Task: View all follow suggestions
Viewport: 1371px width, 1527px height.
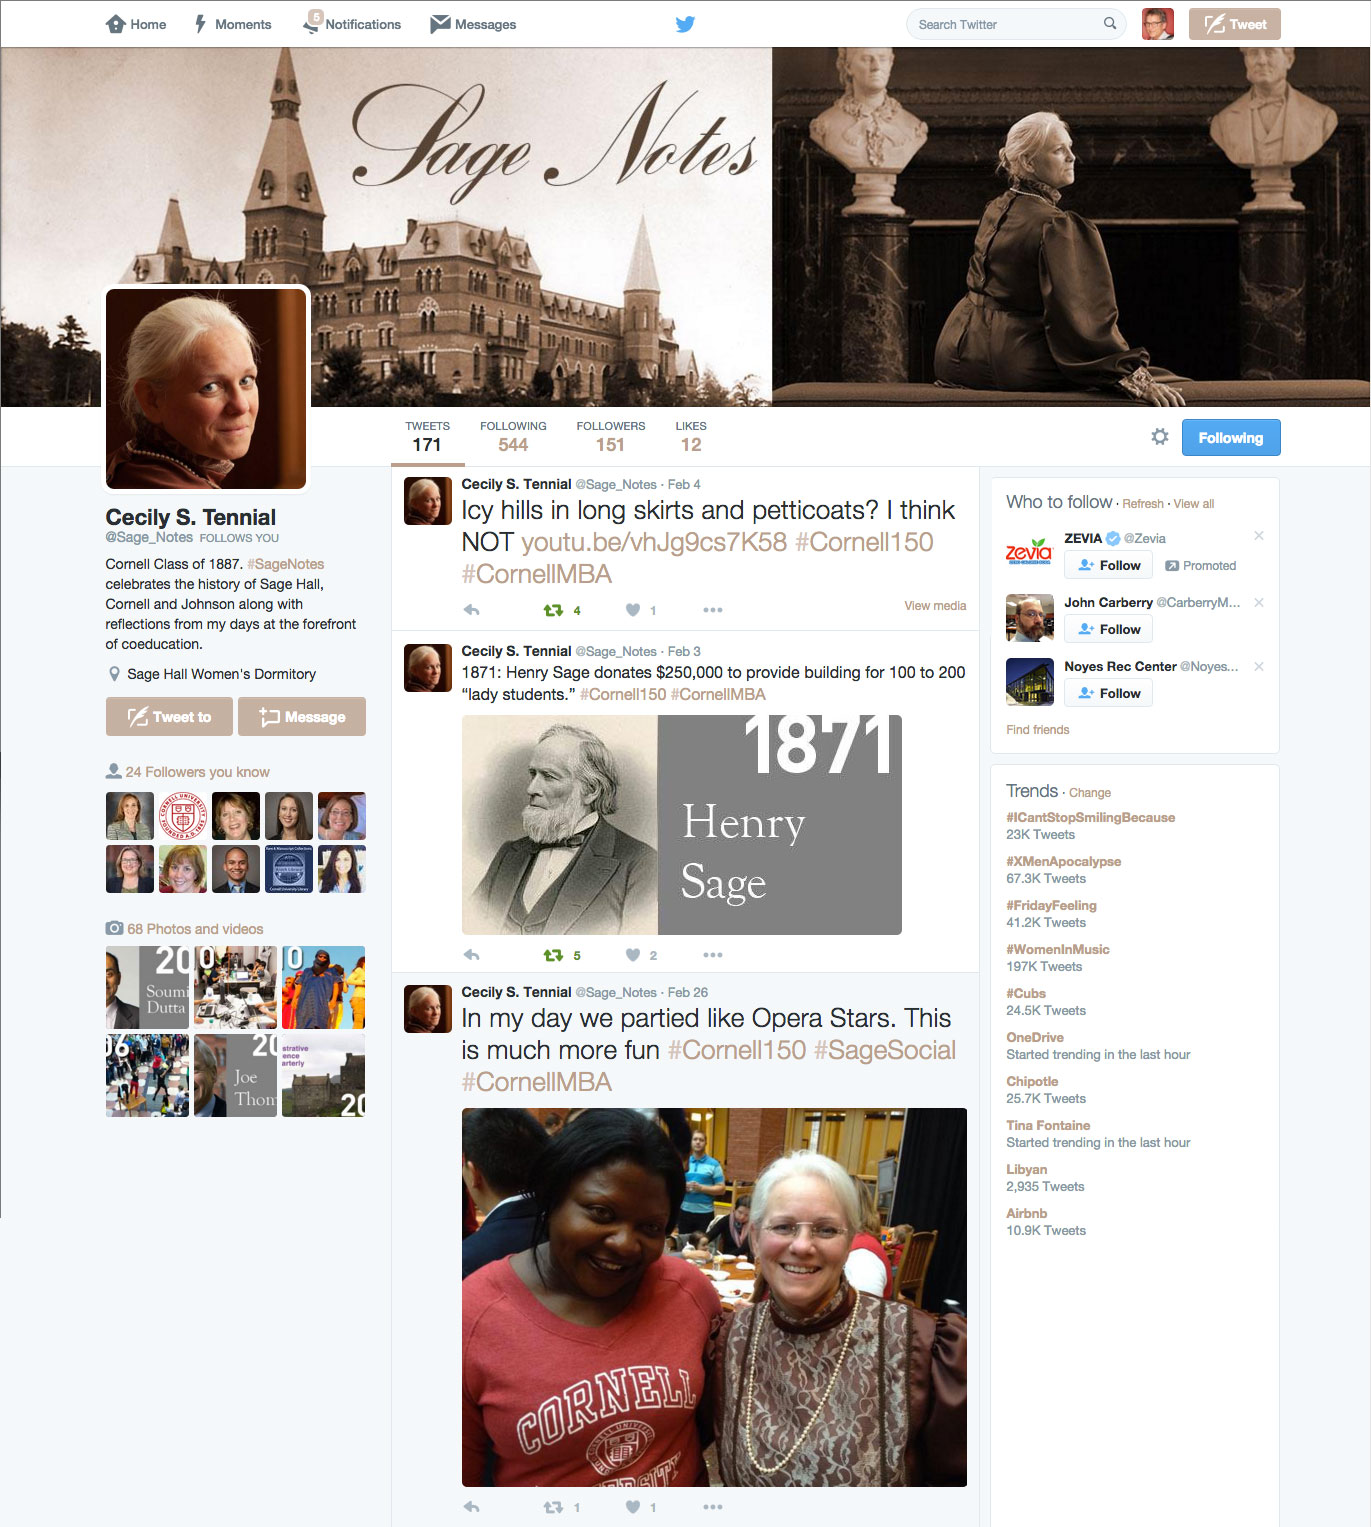Action: (1194, 504)
